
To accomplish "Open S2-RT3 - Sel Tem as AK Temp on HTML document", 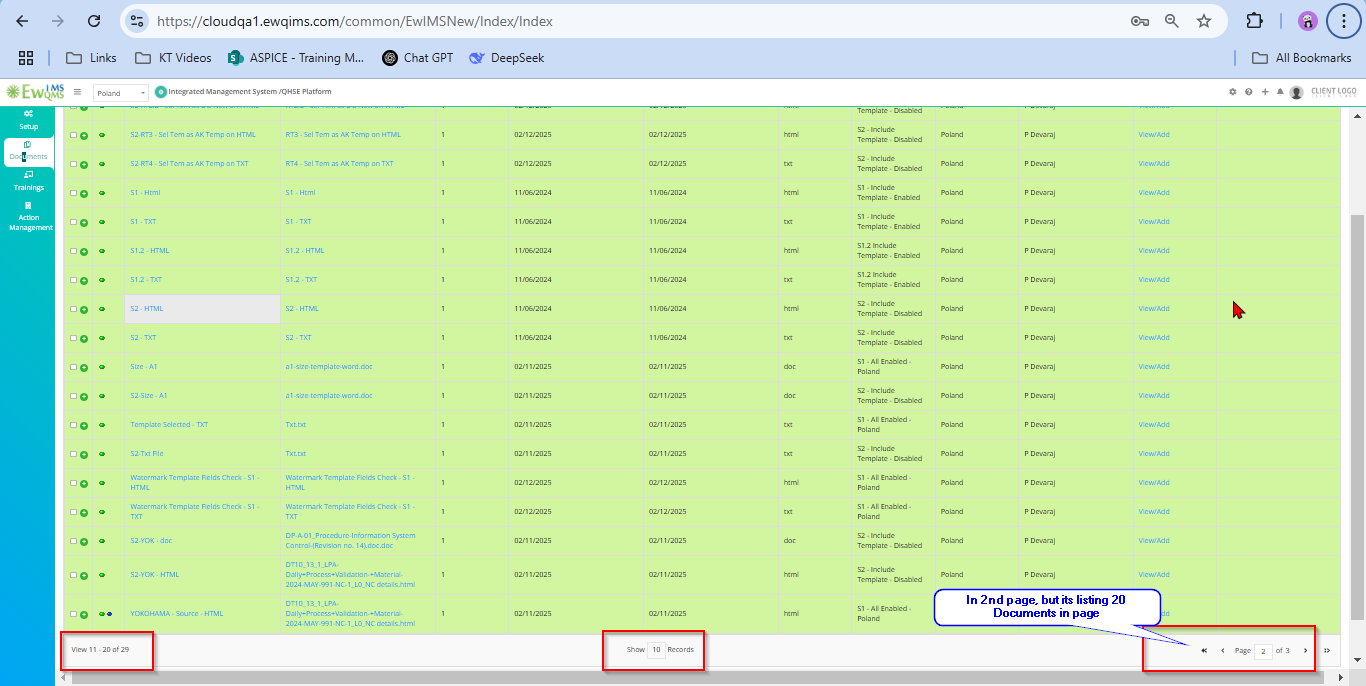I will 192,134.
